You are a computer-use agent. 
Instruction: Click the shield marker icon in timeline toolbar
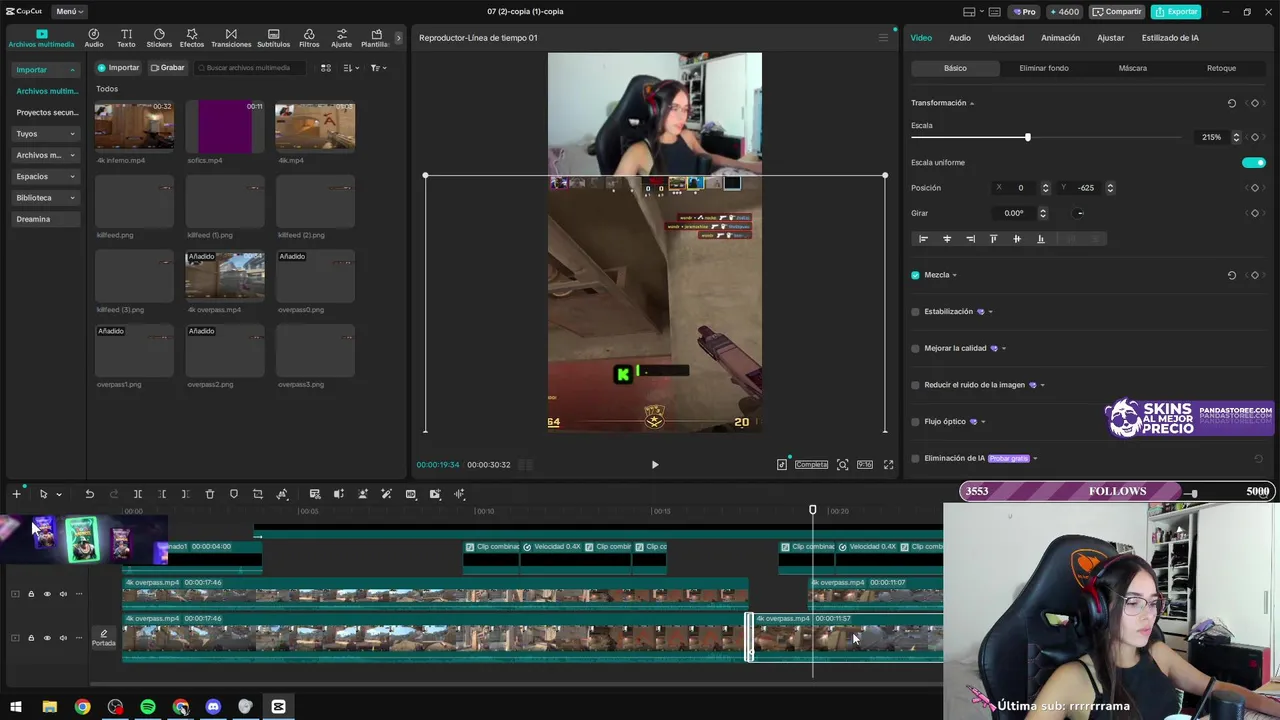234,494
